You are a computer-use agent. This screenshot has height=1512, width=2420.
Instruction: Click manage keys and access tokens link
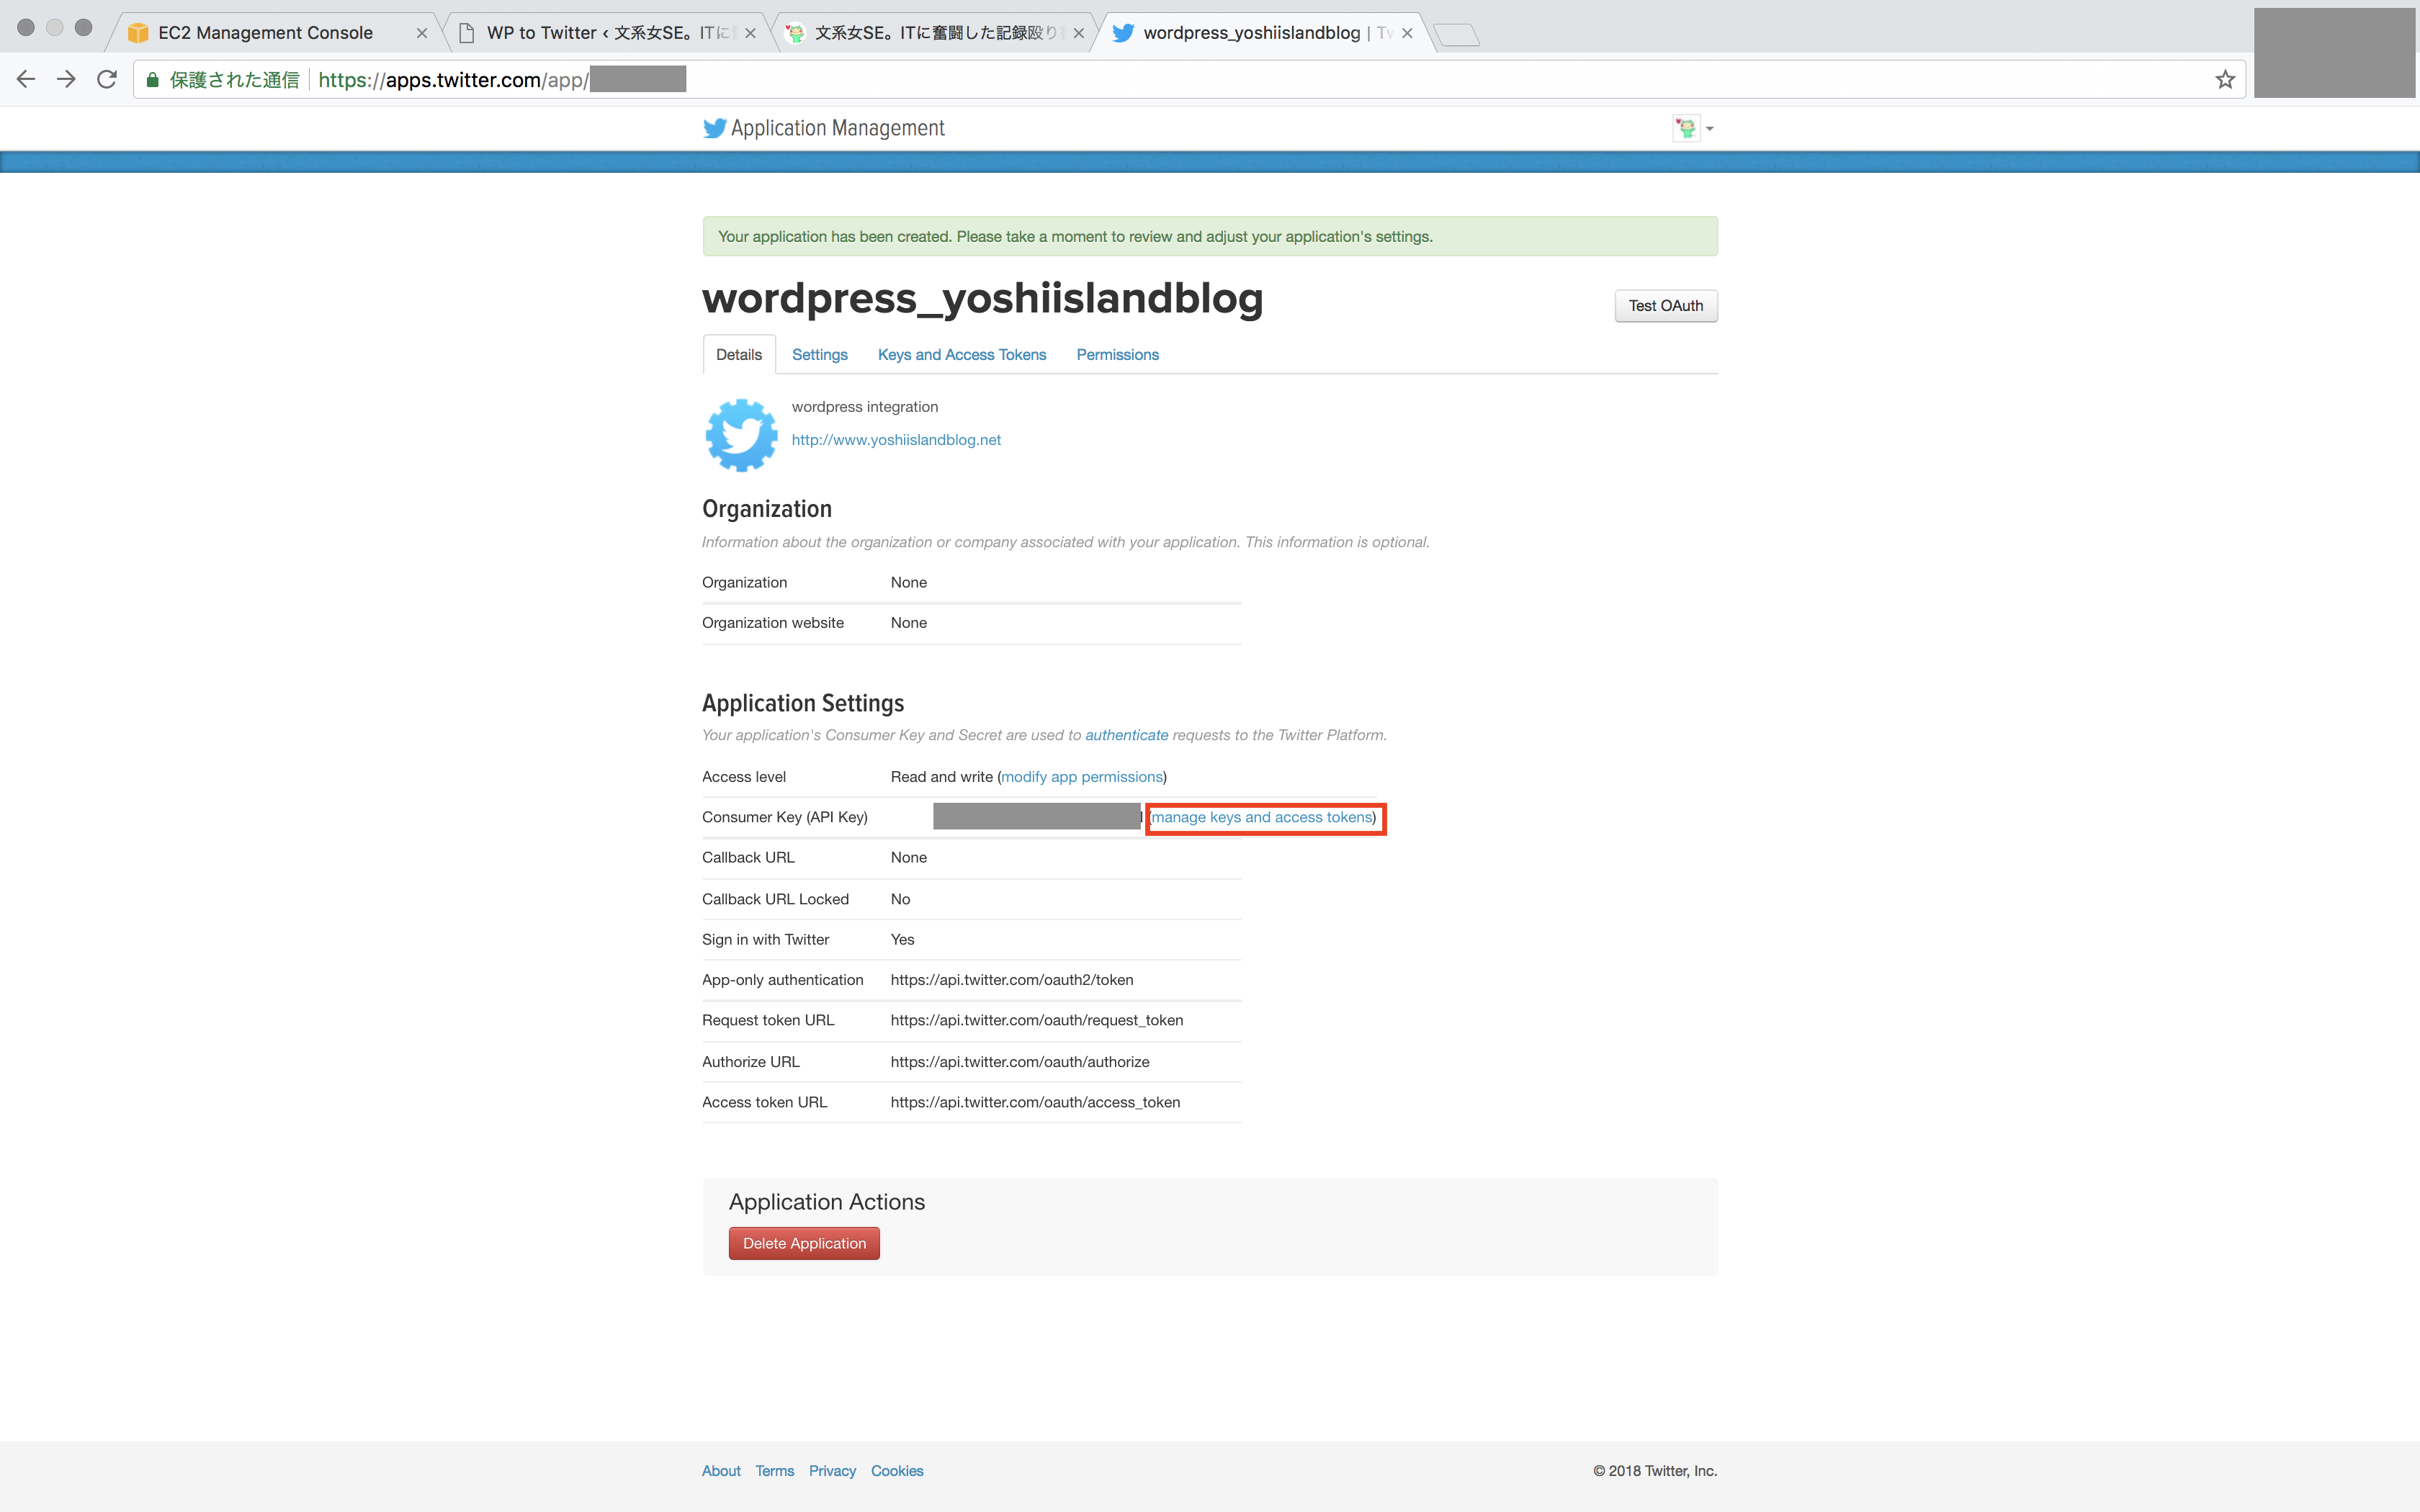(x=1262, y=817)
